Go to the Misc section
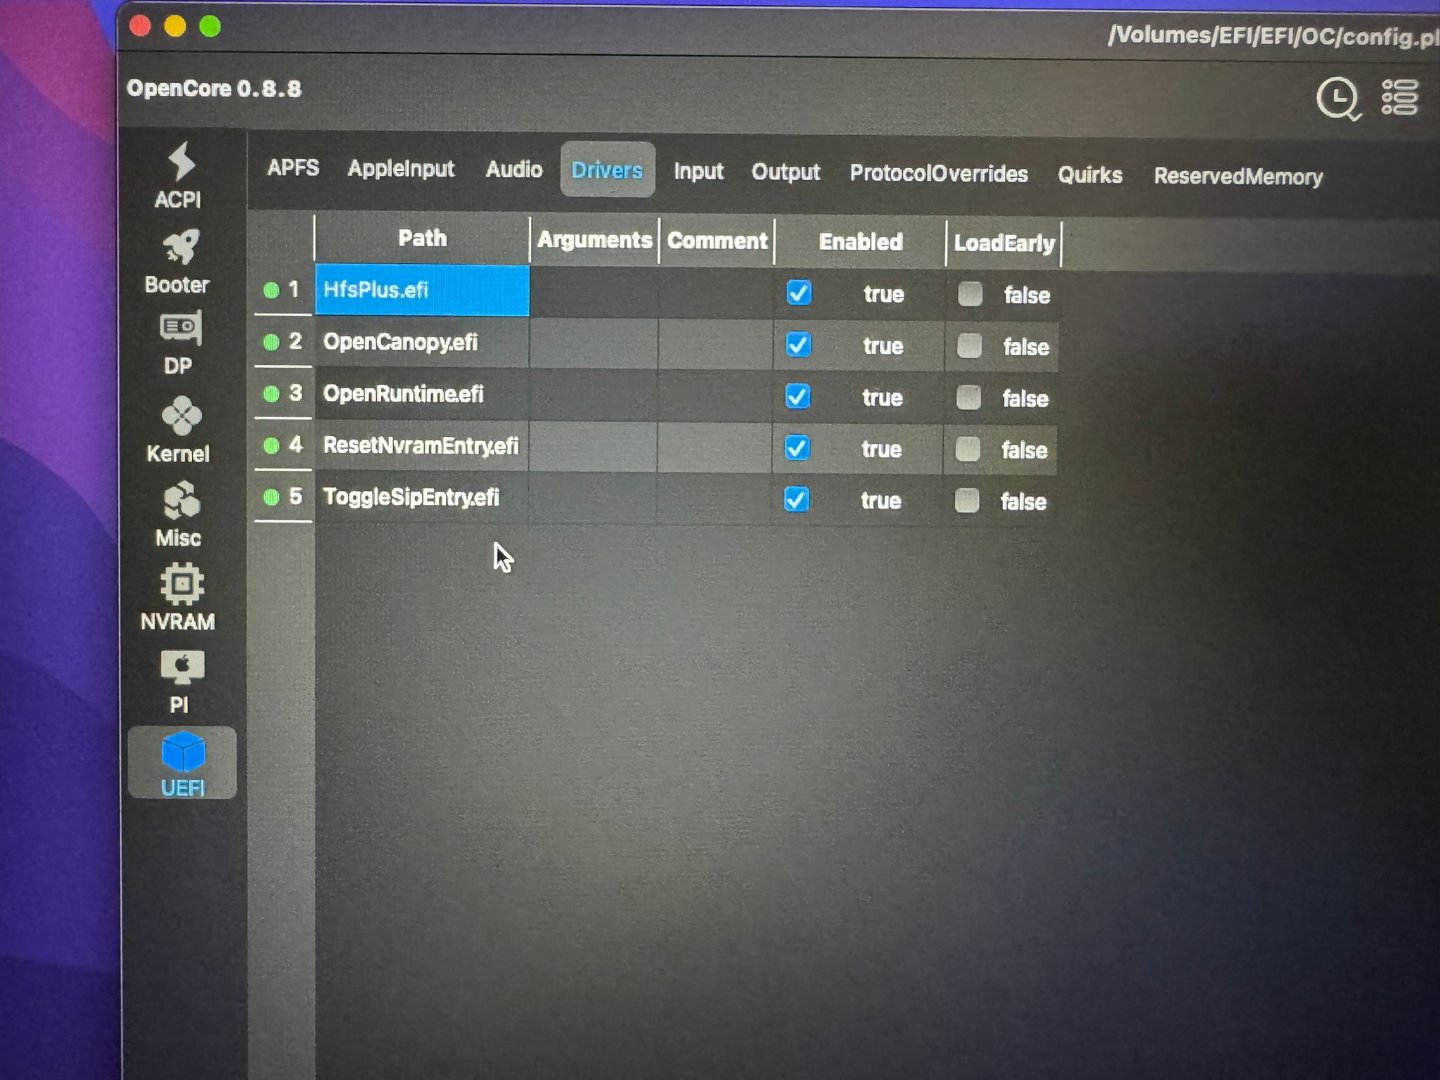Viewport: 1440px width, 1080px height. [x=179, y=515]
